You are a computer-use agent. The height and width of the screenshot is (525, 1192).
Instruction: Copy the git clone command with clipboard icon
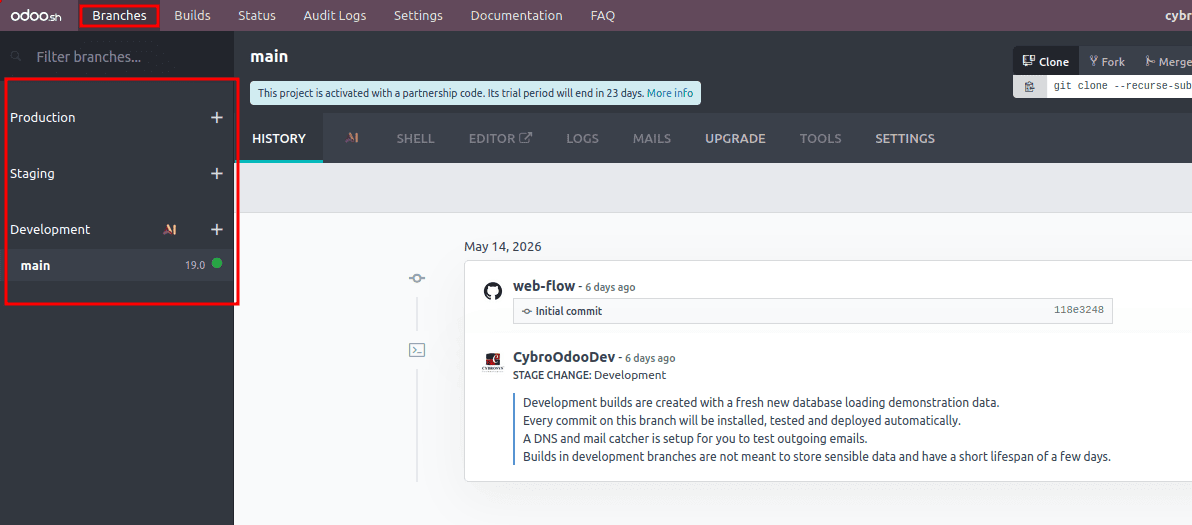[1029, 87]
